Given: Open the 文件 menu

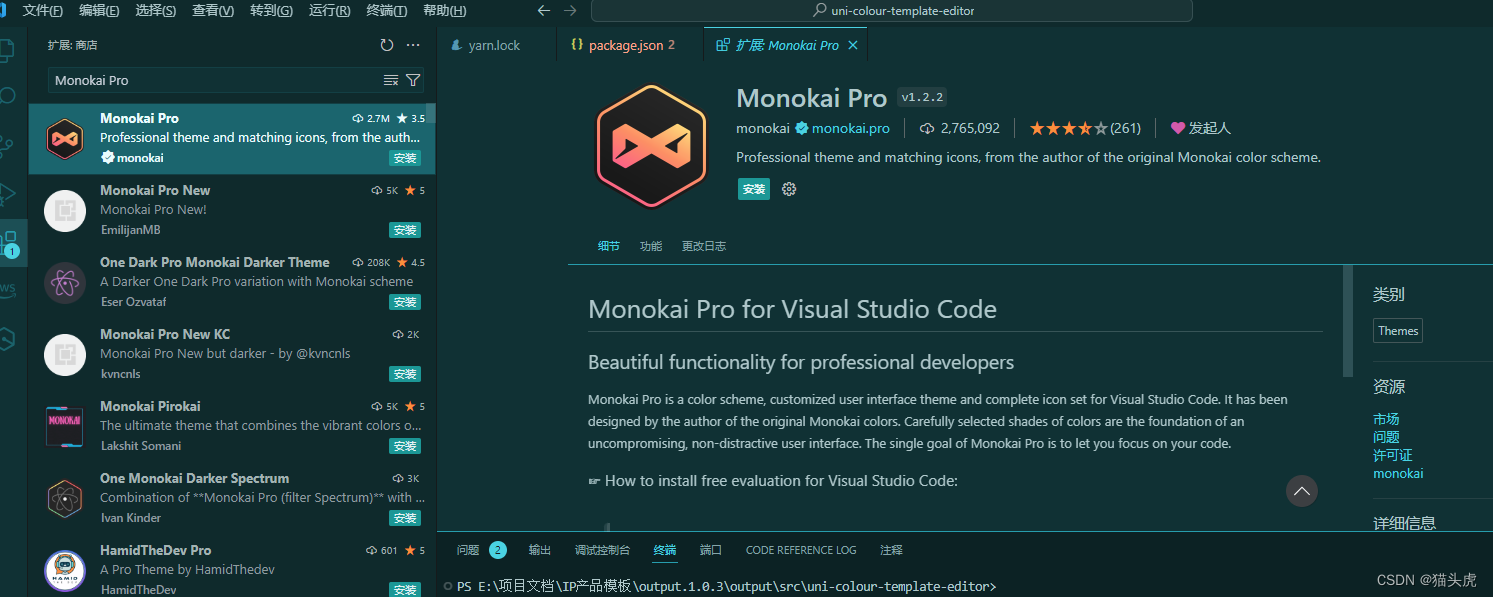Looking at the screenshot, I should point(42,11).
